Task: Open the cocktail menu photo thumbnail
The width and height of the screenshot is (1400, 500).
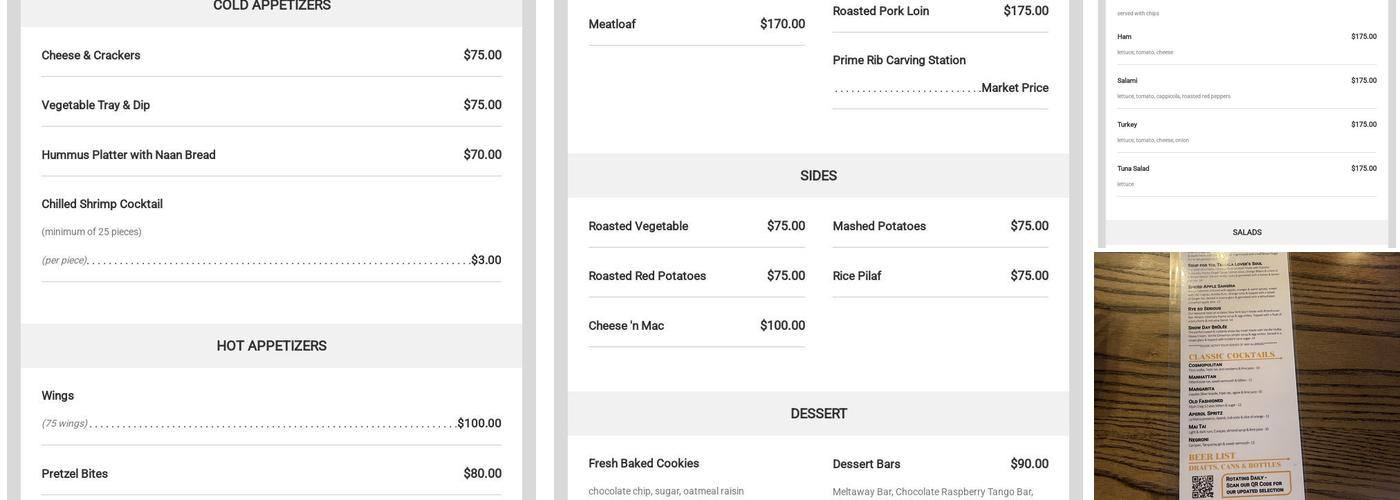Action: click(1246, 376)
